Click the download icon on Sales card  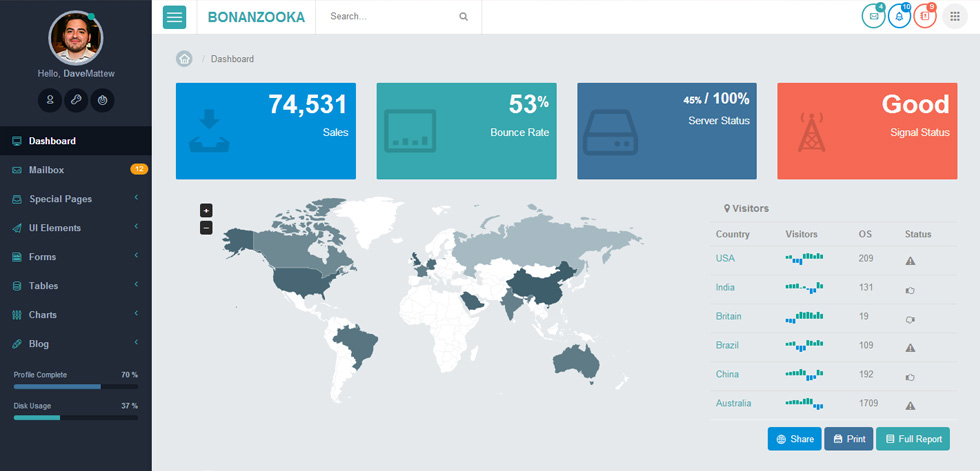click(209, 131)
